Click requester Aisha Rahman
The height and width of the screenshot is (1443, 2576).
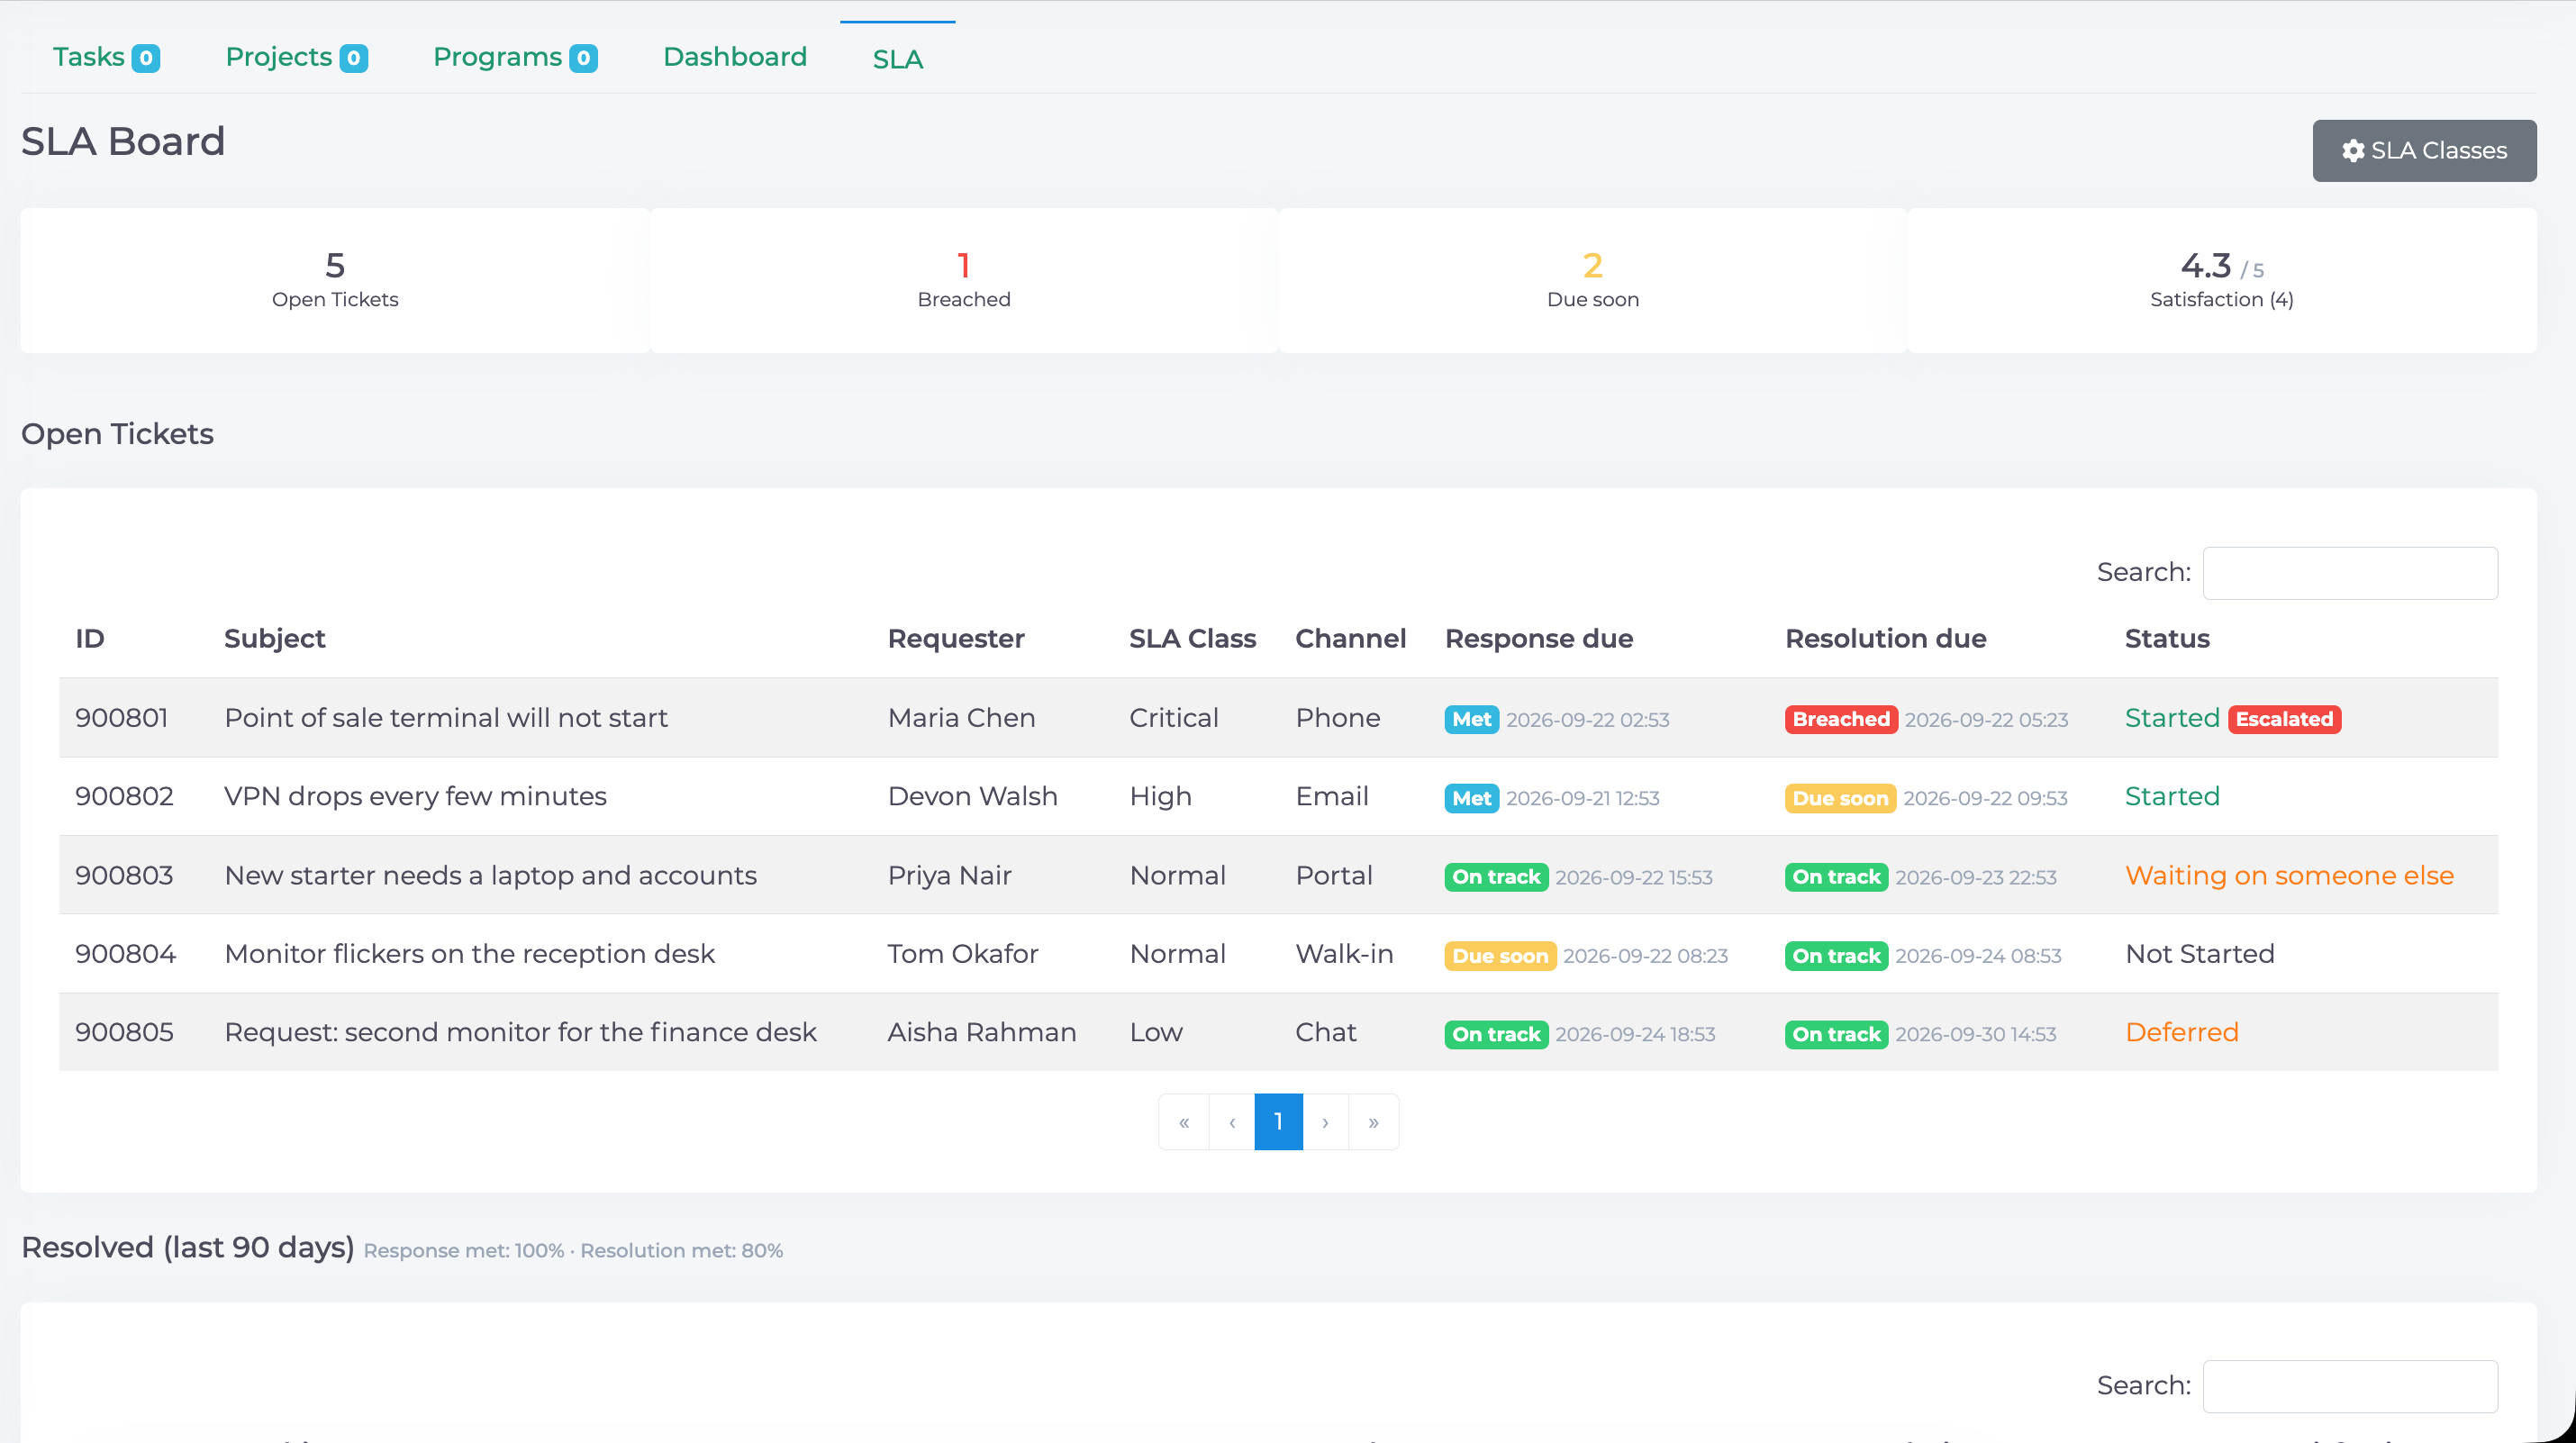(982, 1033)
